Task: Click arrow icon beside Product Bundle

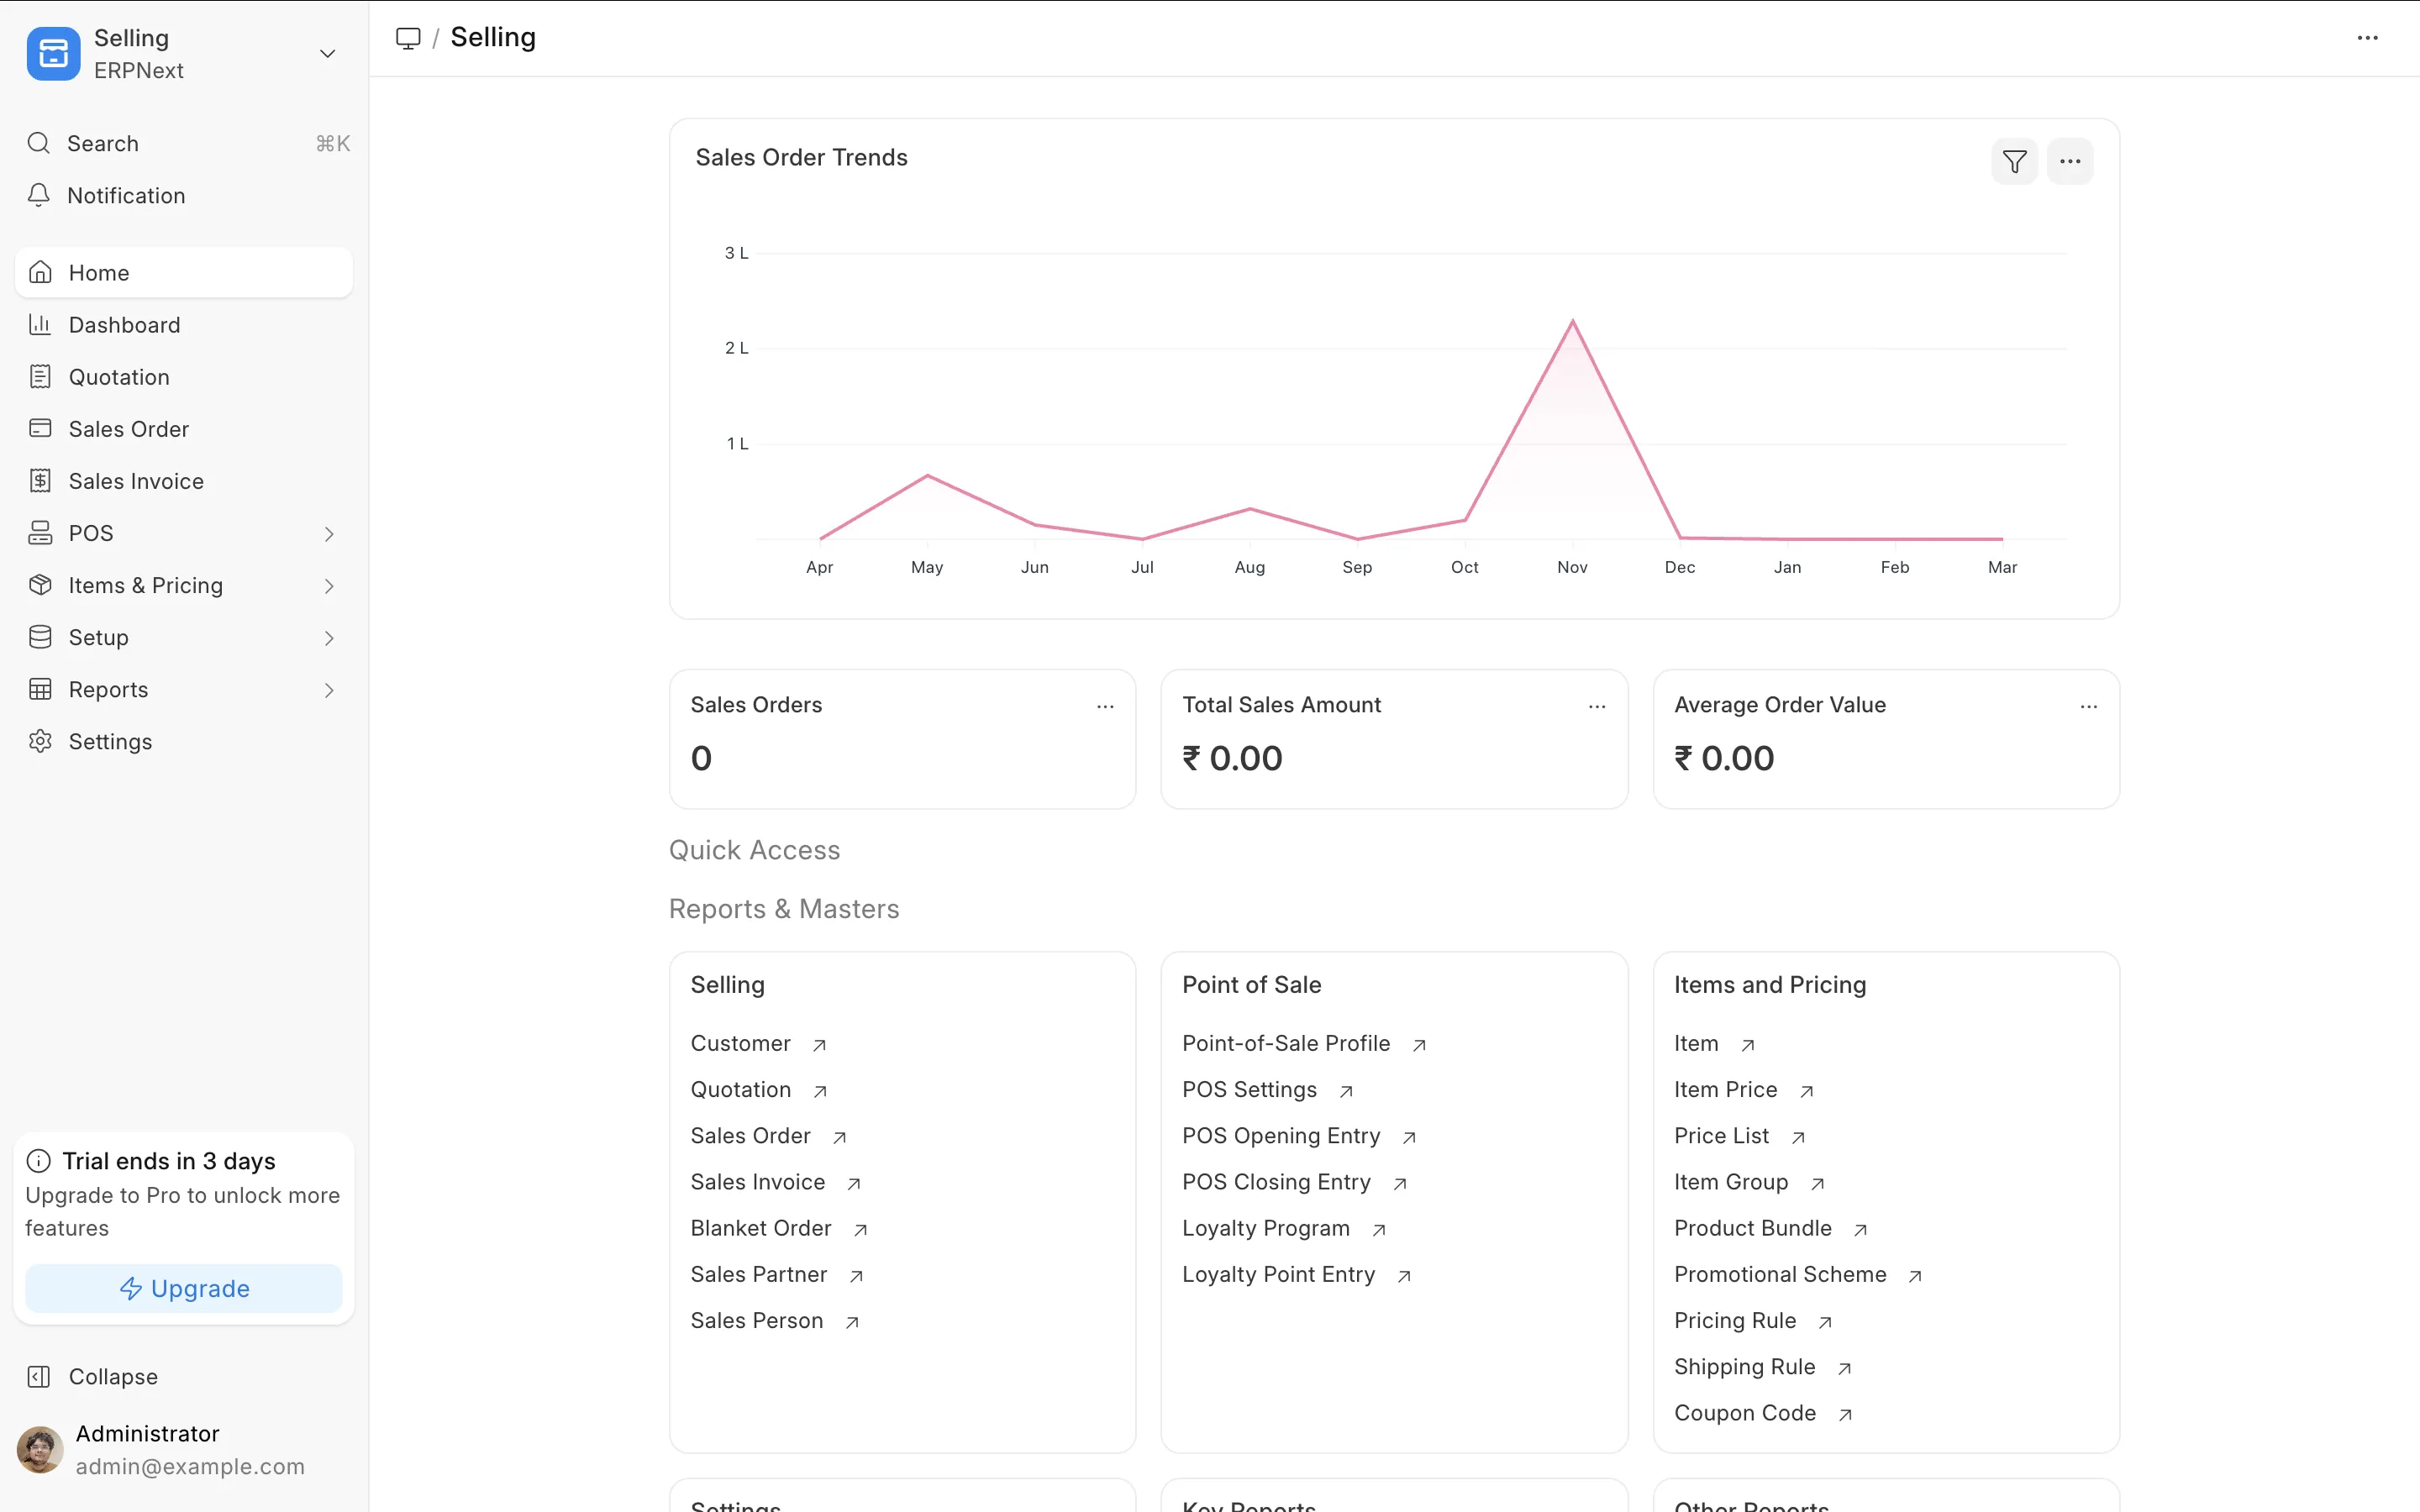Action: (x=1861, y=1229)
